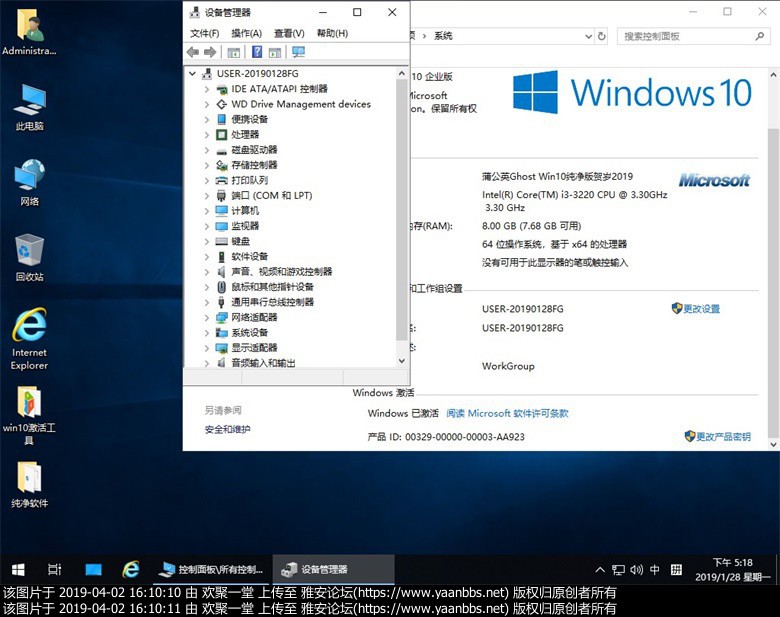Open the 查看(V) menu

pyautogui.click(x=289, y=33)
